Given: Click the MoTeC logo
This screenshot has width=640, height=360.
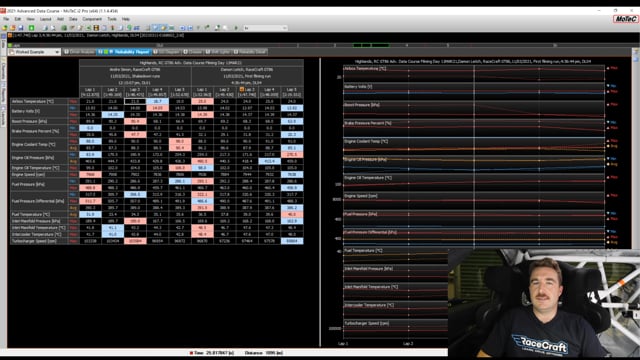Looking at the screenshot, I should coord(625,19).
